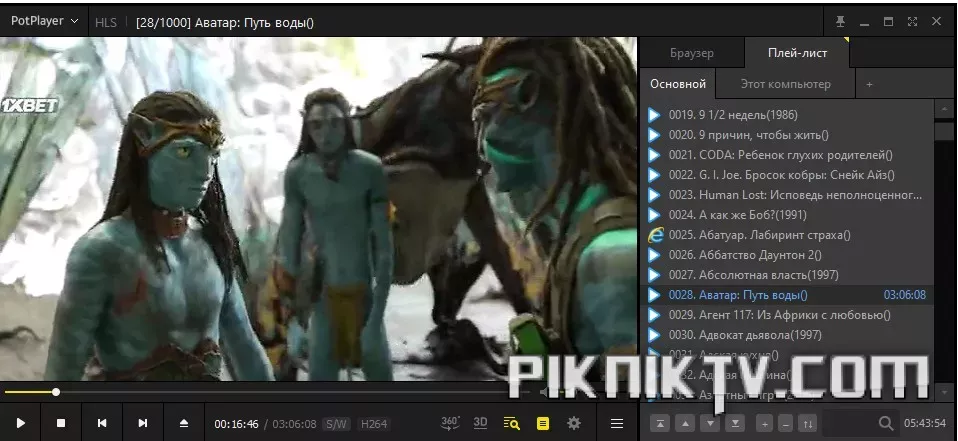The height and width of the screenshot is (441, 958).
Task: Toggle the playlist panel with the yellow icon
Action: click(x=543, y=423)
